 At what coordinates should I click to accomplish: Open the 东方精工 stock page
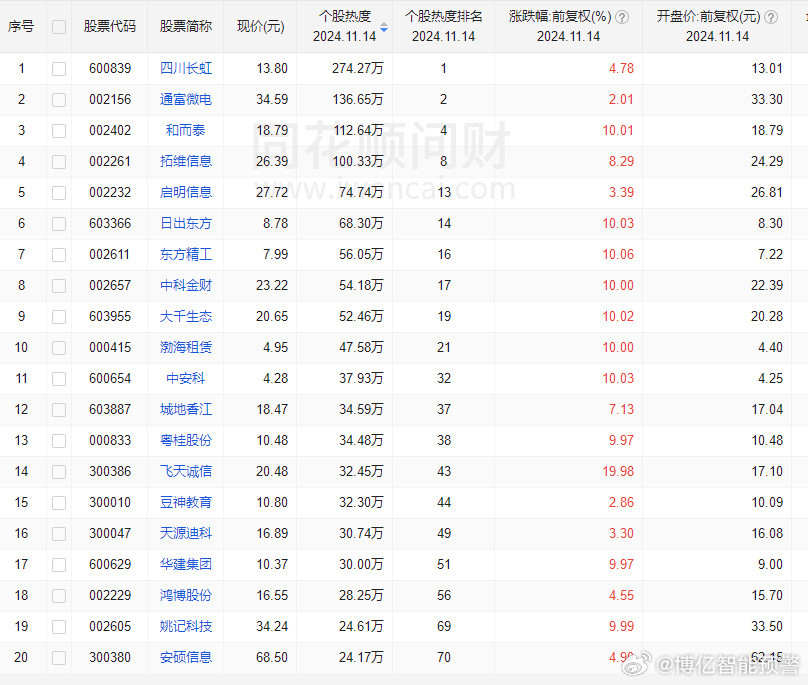tap(186, 254)
